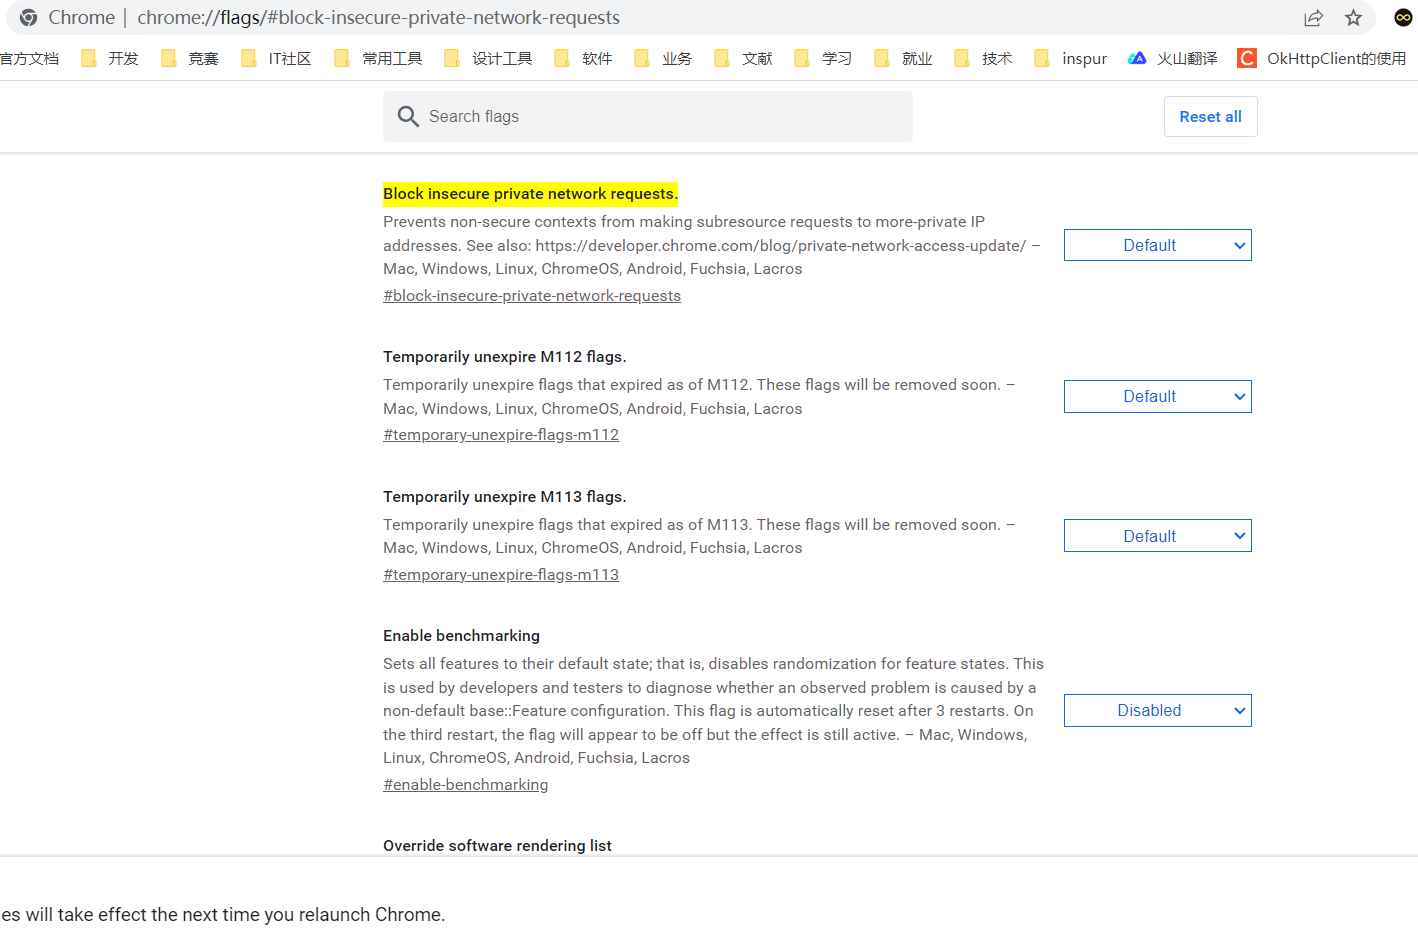Open the 学习 bookmark folder
1418x938 pixels.
coord(823,58)
